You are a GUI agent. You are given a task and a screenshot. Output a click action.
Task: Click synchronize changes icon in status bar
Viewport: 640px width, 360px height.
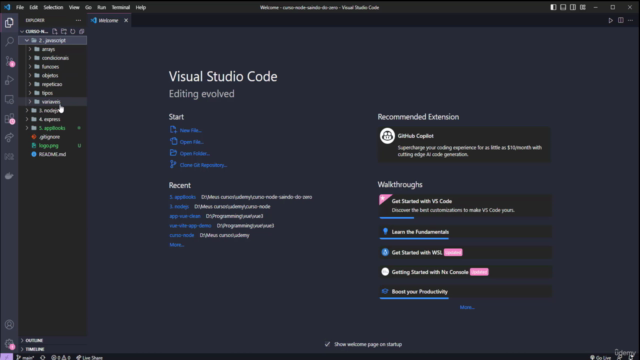[x=42, y=358]
